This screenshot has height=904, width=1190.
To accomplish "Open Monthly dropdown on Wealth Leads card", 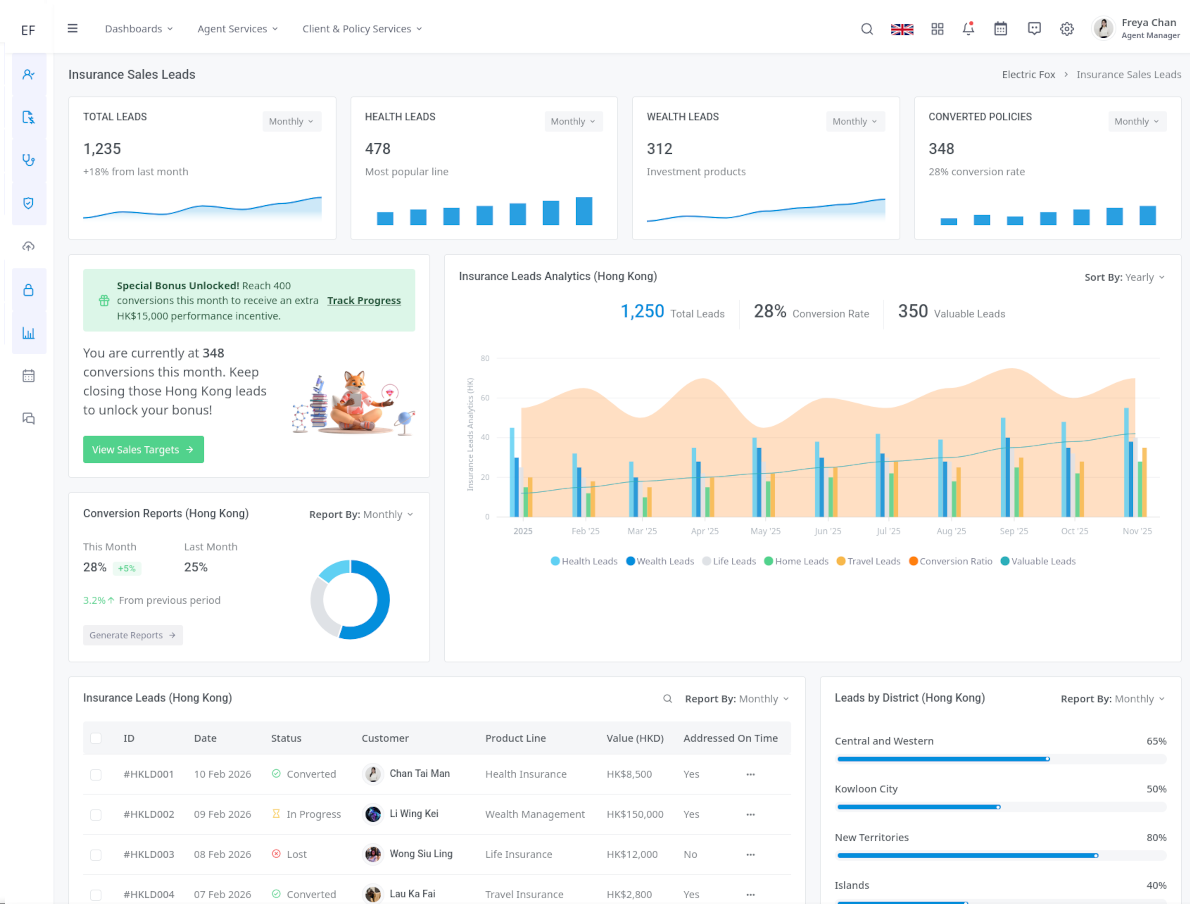I will pyautogui.click(x=855, y=121).
